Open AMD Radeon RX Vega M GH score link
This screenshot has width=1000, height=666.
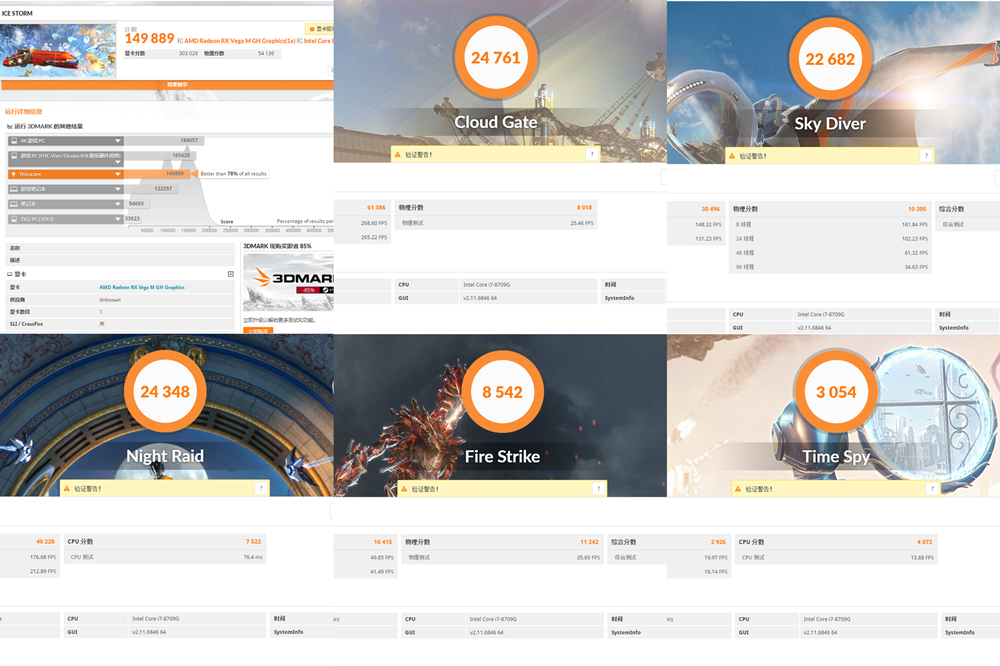240,41
